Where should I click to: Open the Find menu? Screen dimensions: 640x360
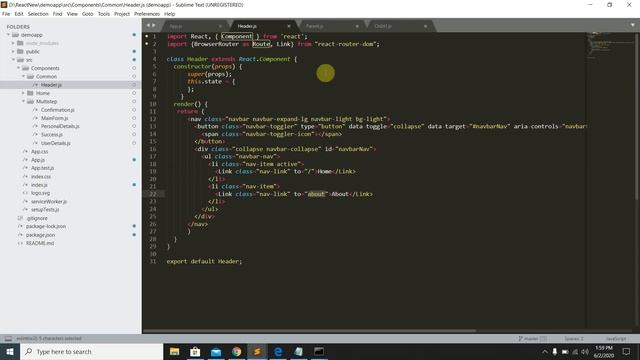click(x=57, y=14)
